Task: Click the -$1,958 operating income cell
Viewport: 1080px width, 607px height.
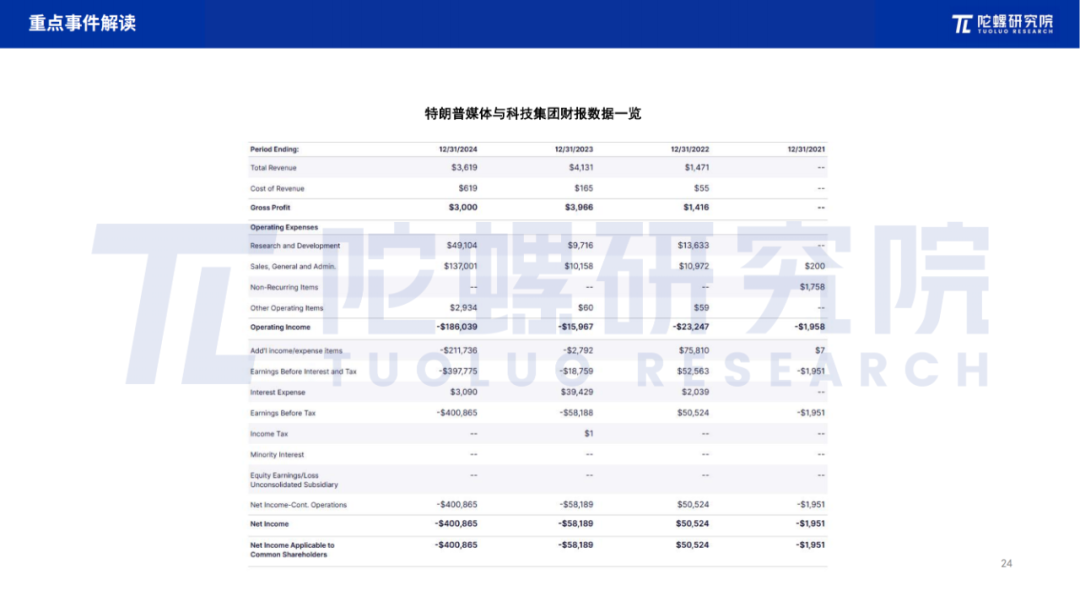Action: coord(809,327)
